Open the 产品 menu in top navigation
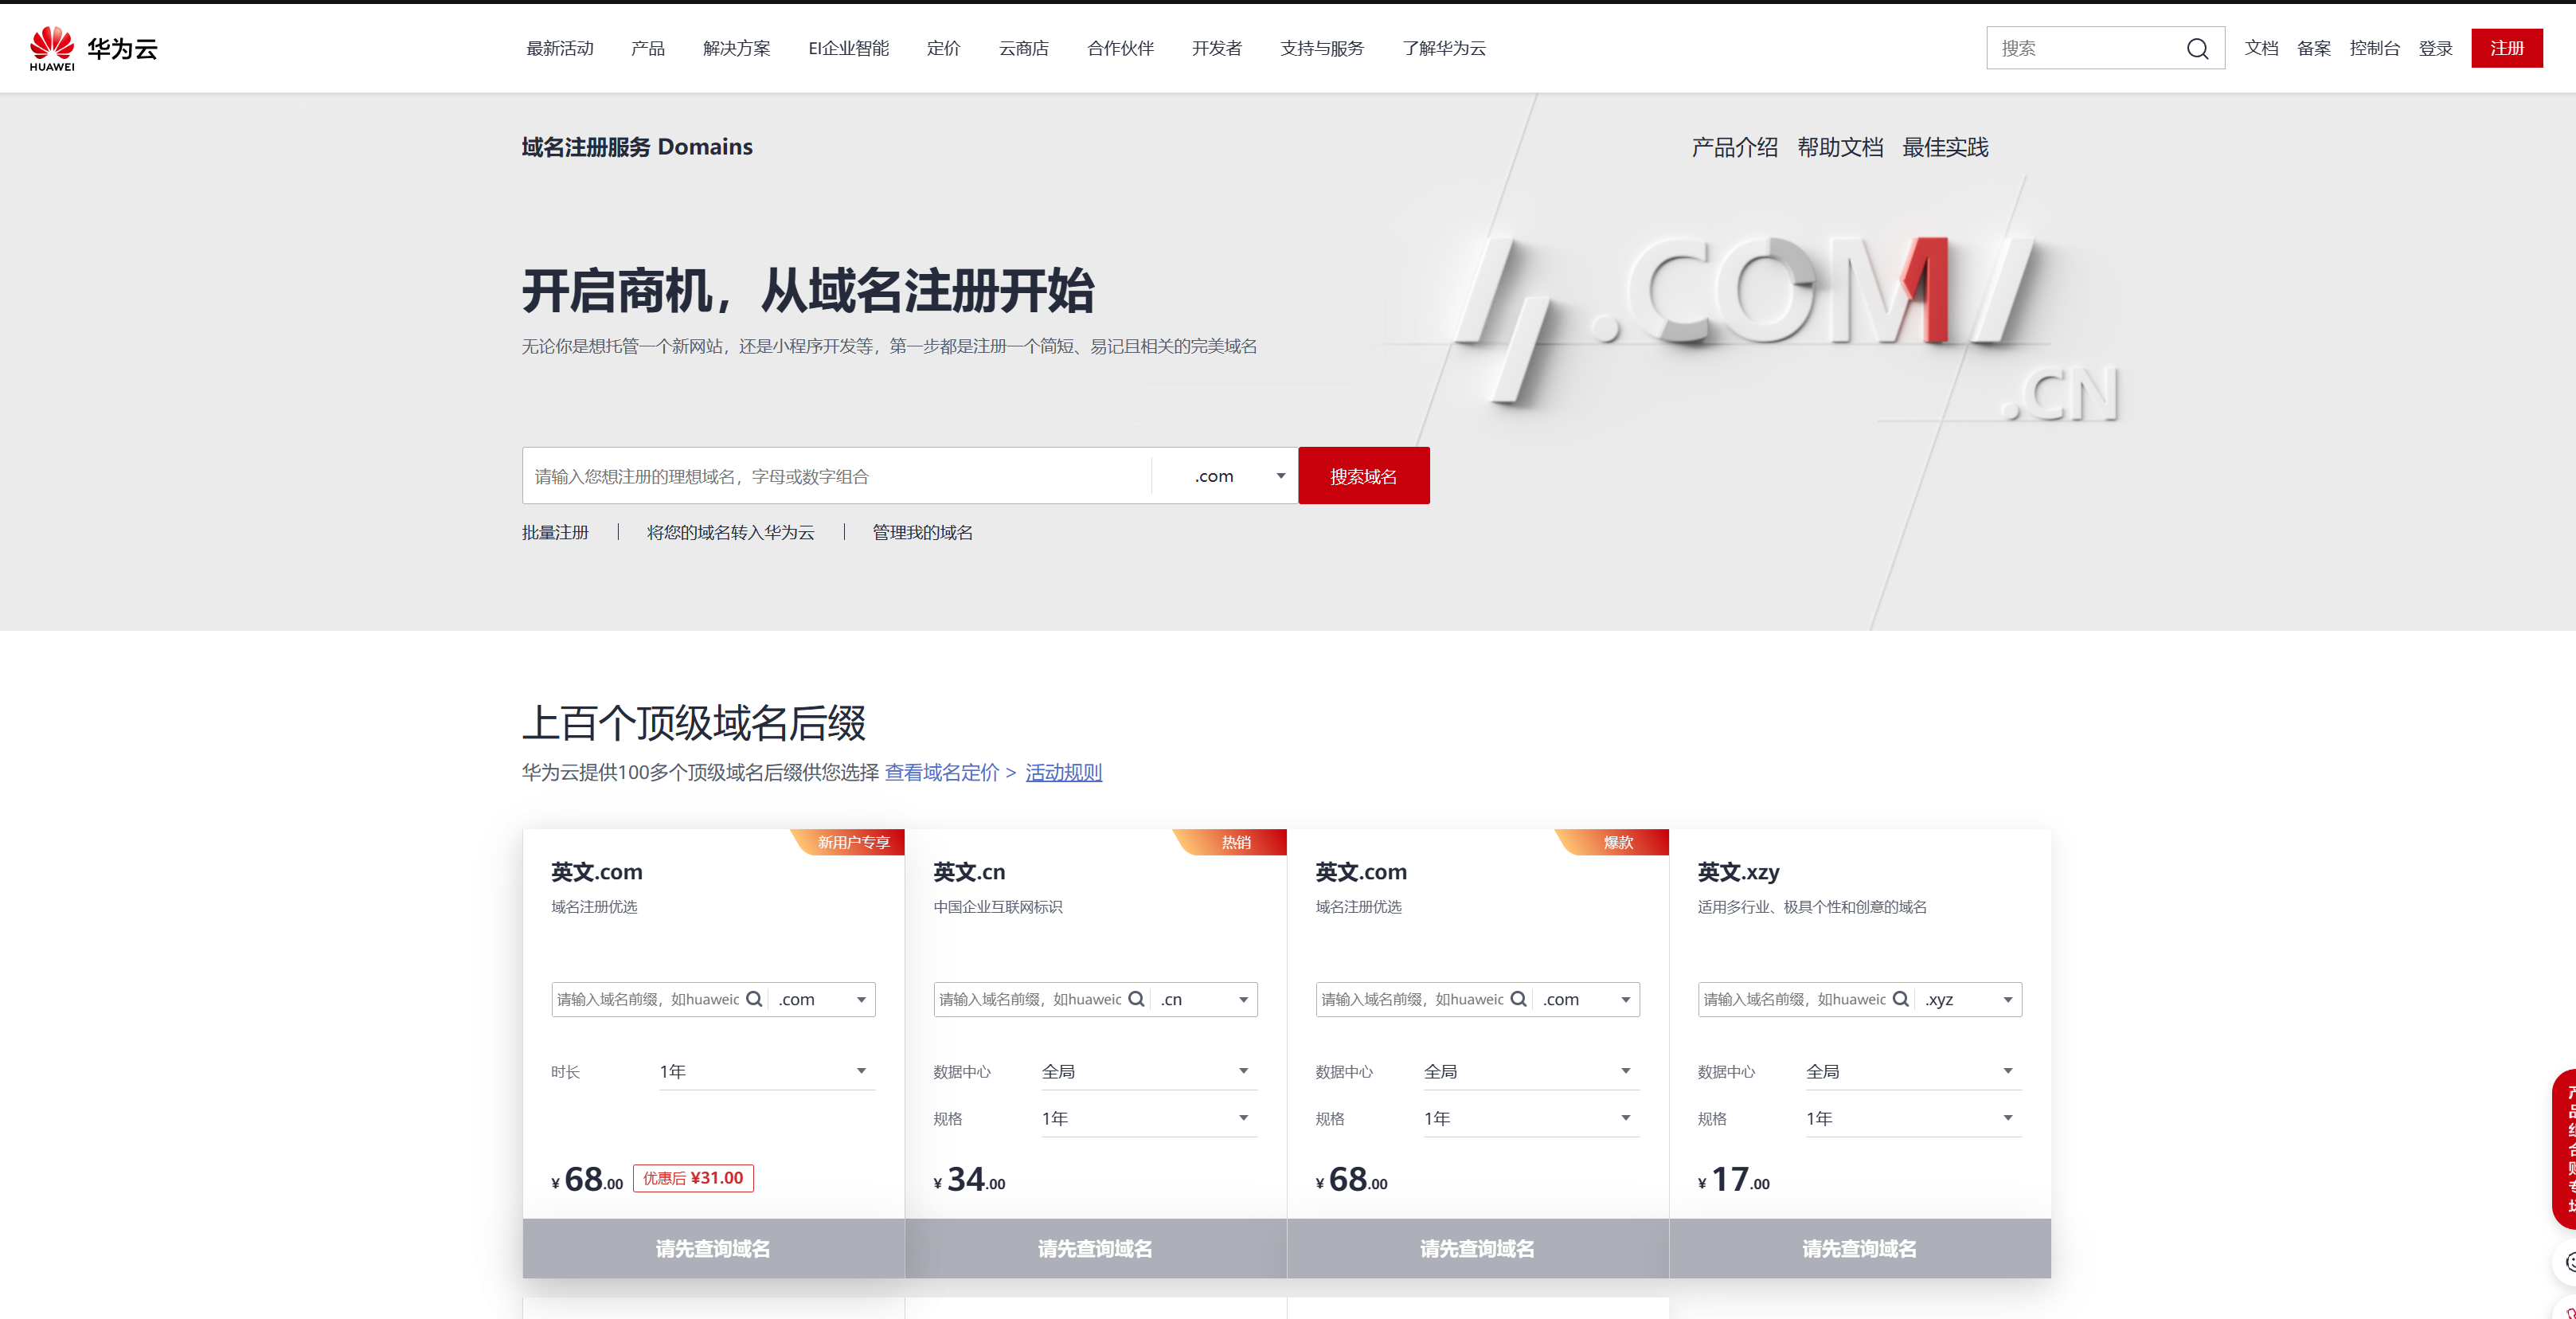This screenshot has height=1319, width=2576. click(648, 48)
